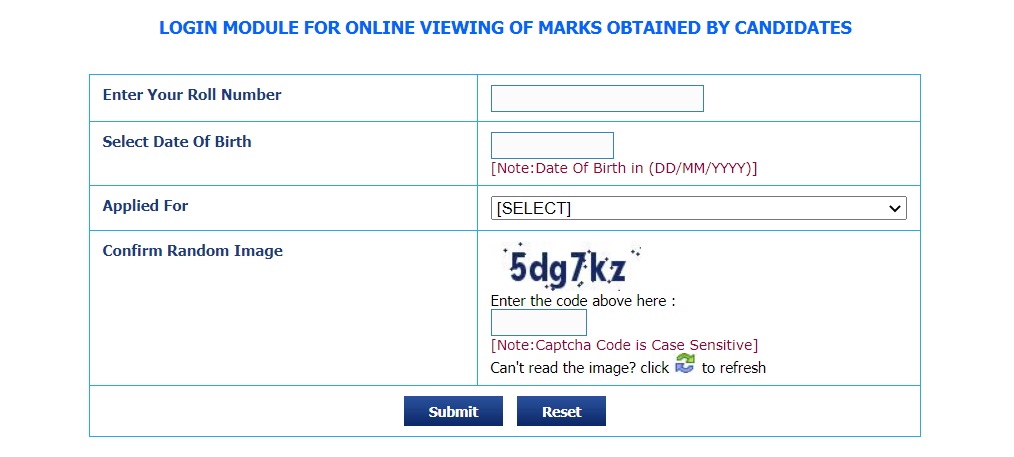Click the Captcha Code is Case Sensitive note
1014x457 pixels.
click(624, 345)
